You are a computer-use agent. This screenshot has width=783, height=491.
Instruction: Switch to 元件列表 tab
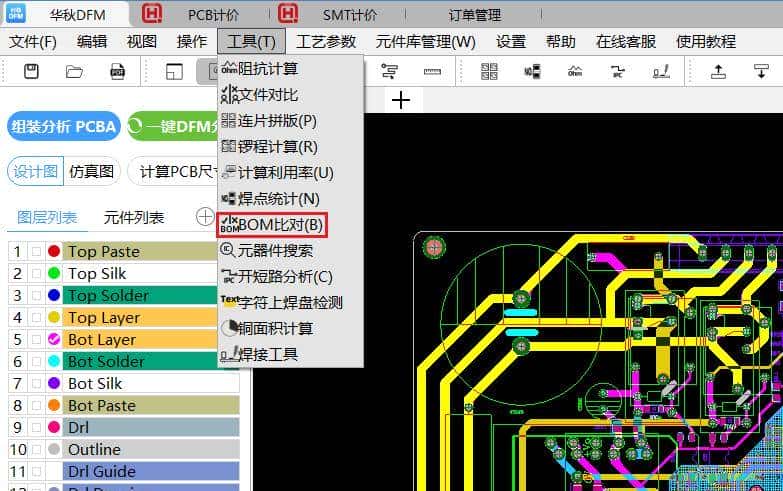pyautogui.click(x=134, y=218)
